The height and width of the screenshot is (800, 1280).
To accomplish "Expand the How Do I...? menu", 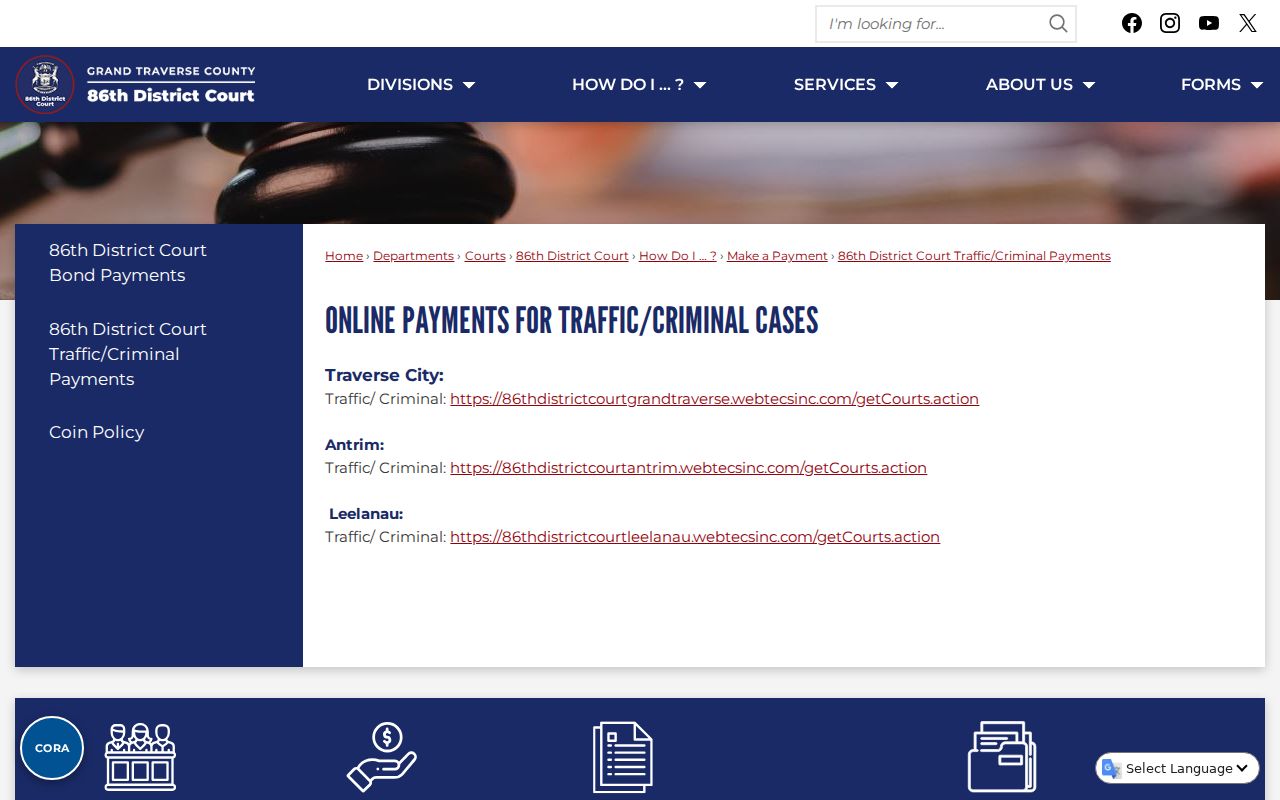I will [x=639, y=85].
